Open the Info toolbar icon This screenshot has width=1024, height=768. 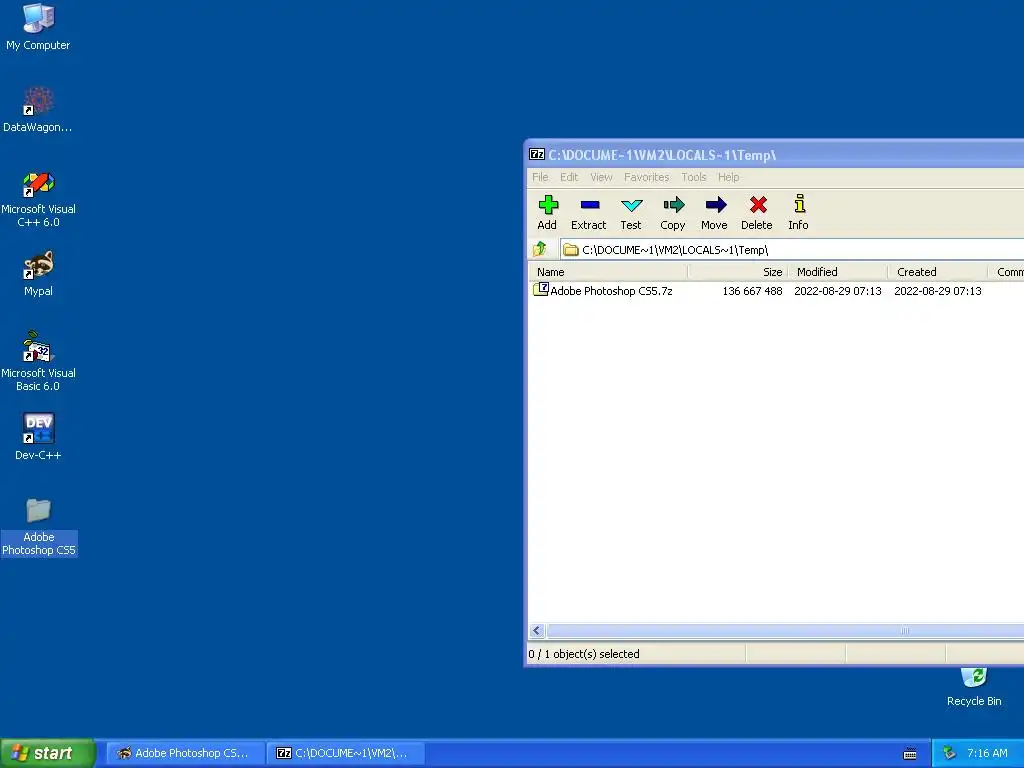tap(799, 213)
